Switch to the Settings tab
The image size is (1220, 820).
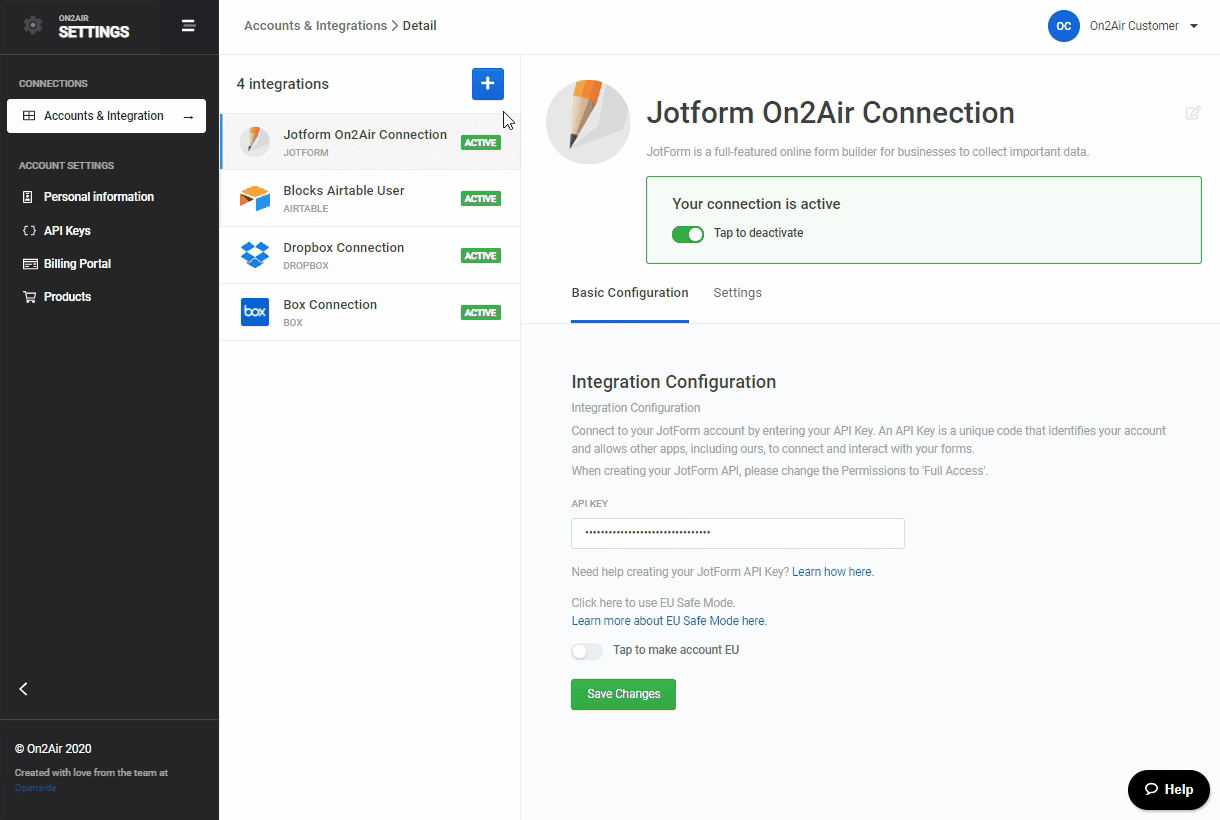point(737,293)
